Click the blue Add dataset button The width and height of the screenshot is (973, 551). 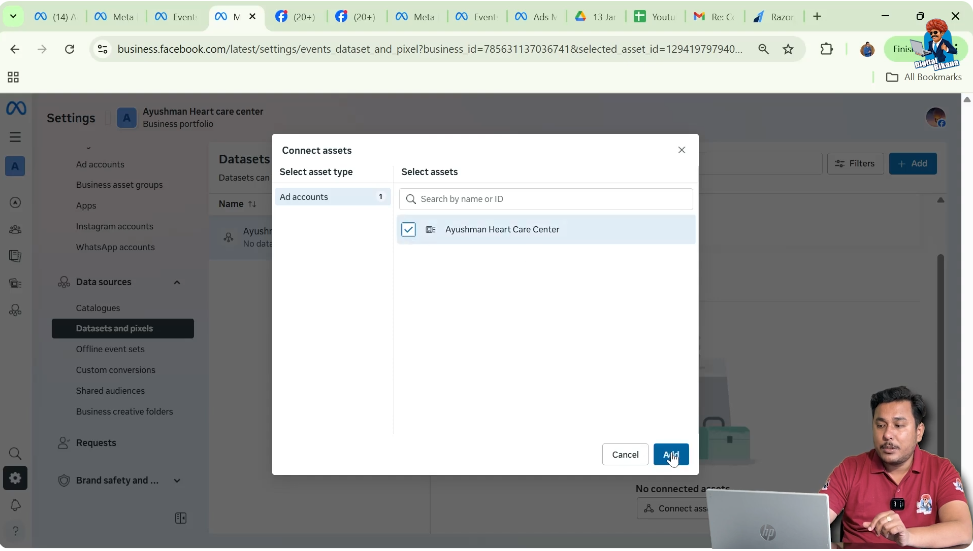coord(913,164)
